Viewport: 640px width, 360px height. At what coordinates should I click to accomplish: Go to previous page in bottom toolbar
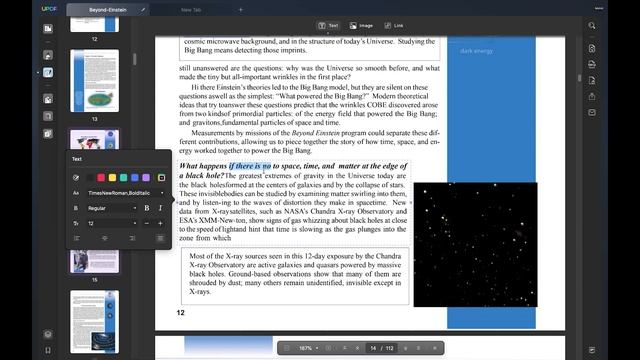coord(358,348)
